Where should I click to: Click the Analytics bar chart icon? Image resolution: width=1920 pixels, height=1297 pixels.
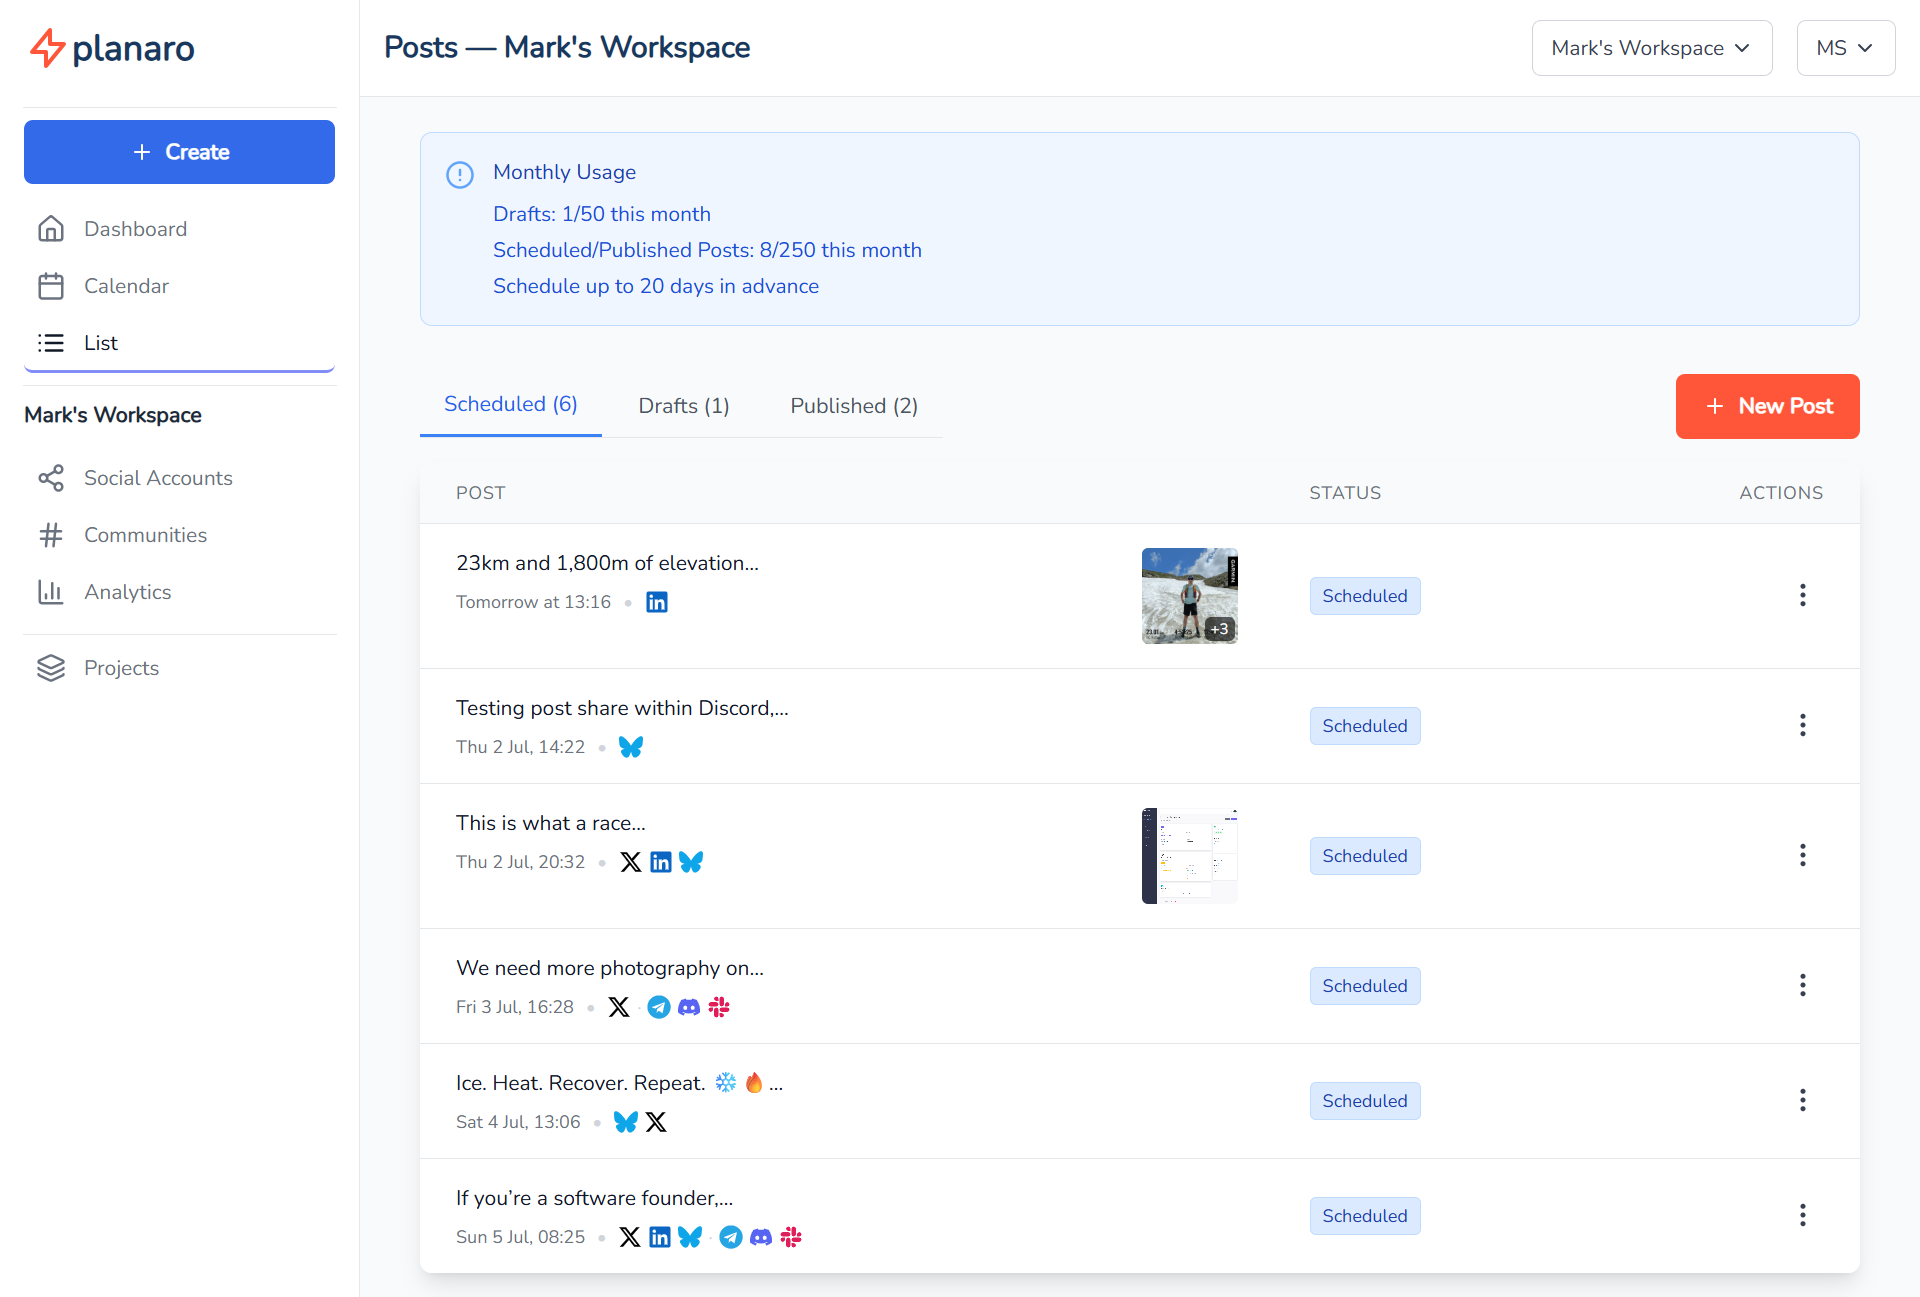tap(51, 592)
